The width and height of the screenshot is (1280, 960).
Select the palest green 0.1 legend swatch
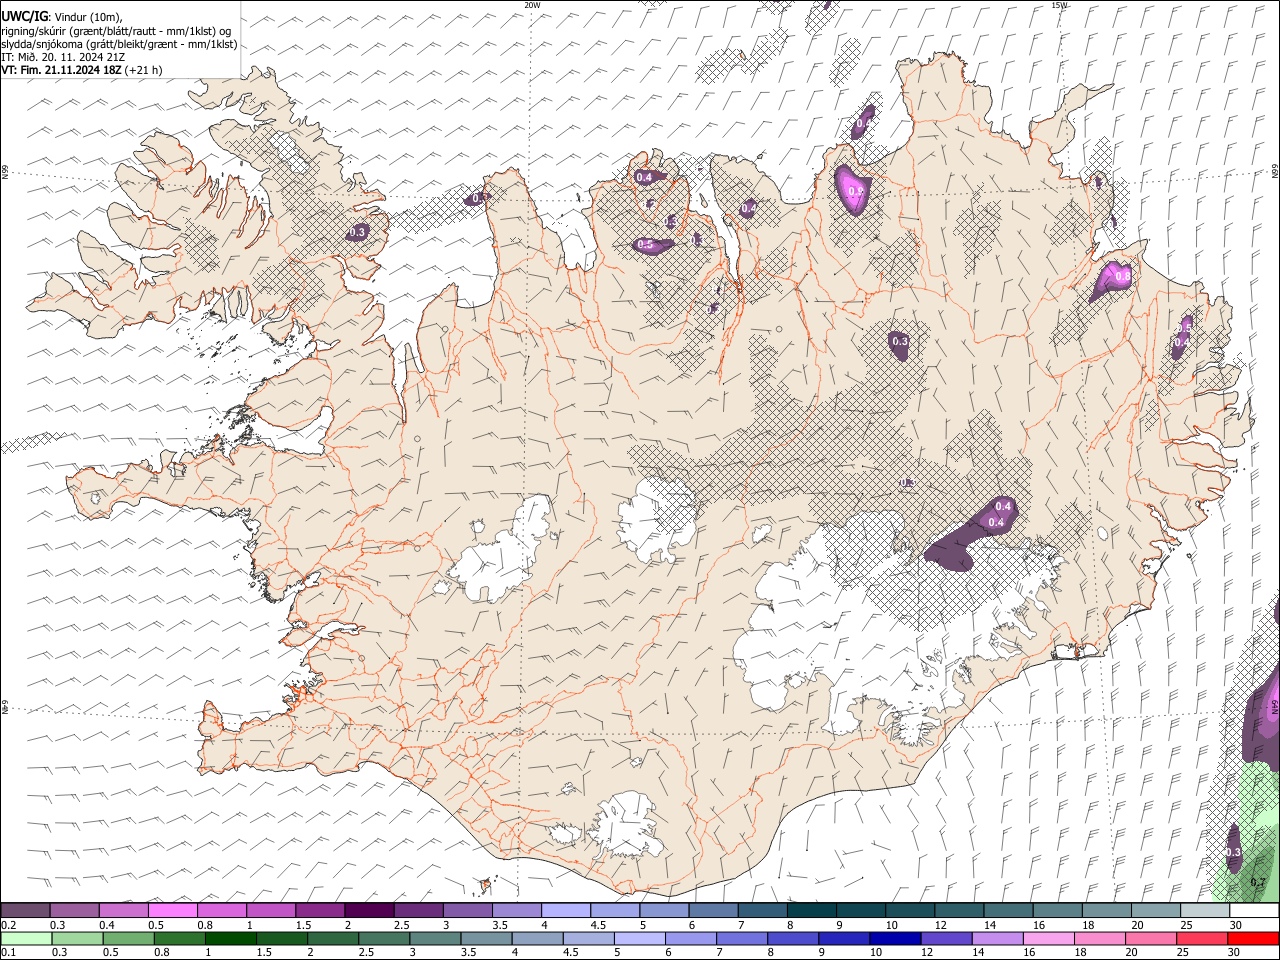[x=26, y=938]
